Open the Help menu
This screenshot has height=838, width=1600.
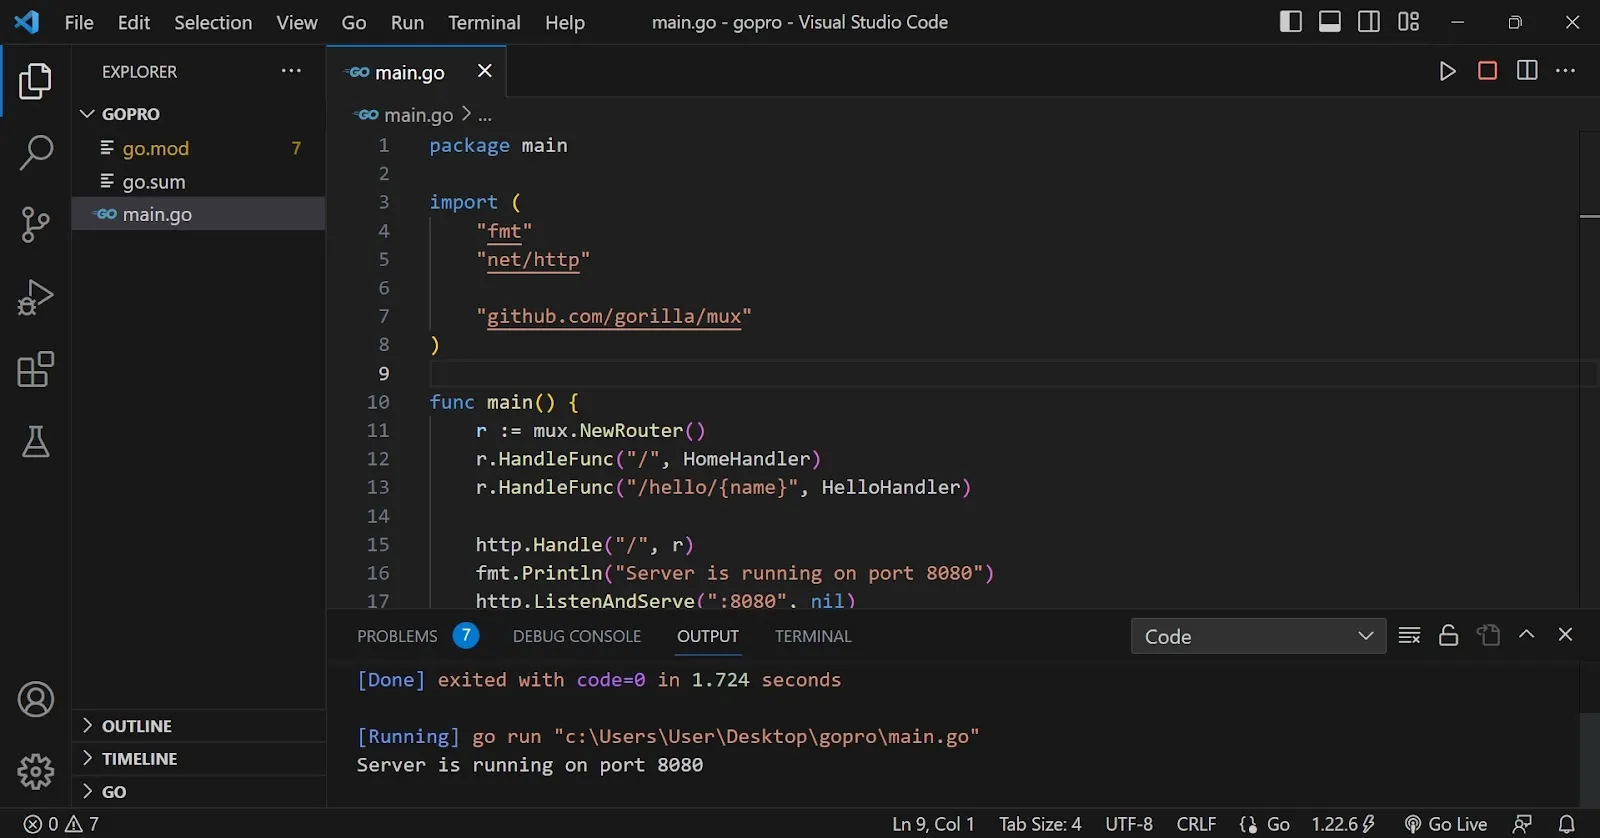coord(565,22)
